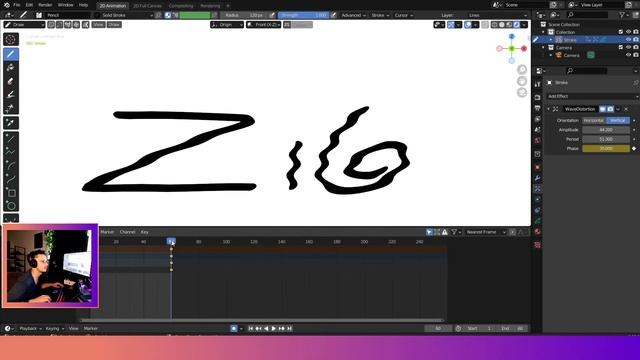Open the File menu
Viewport: 640px width, 360px height.
(x=17, y=5)
